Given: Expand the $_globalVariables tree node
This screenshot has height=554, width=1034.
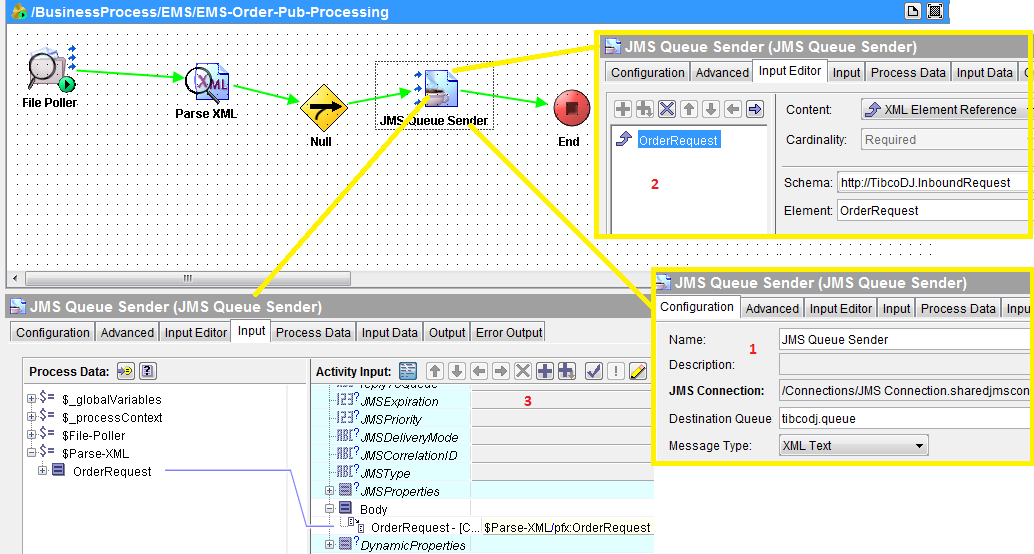Looking at the screenshot, I should click(31, 398).
